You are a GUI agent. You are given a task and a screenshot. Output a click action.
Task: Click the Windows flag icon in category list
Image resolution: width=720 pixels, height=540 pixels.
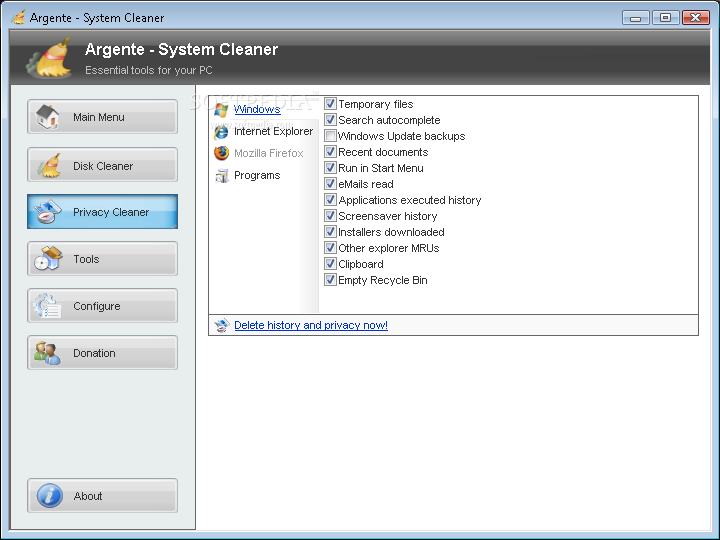point(221,110)
